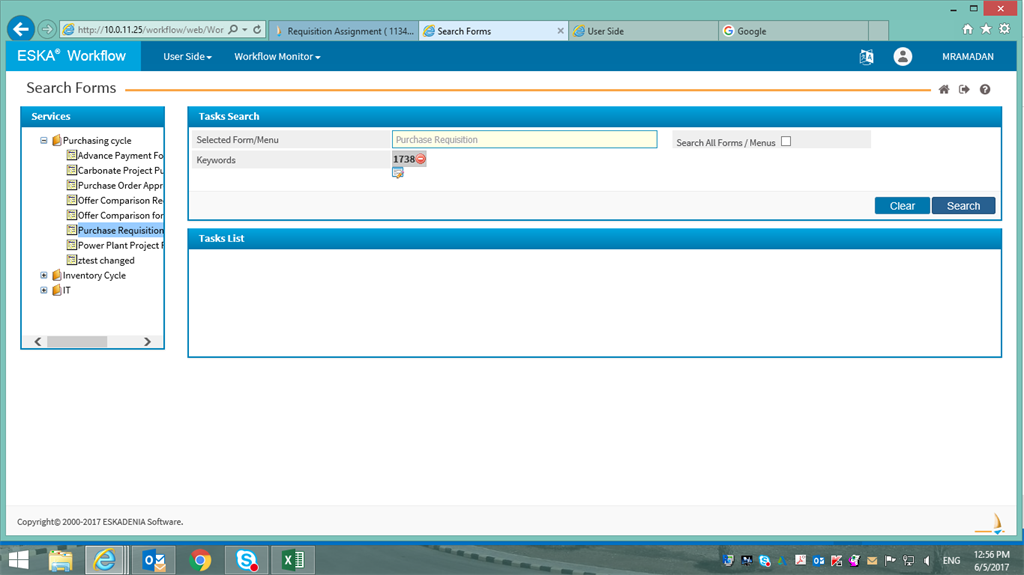Open the address bar dropdown arrow
The height and width of the screenshot is (575, 1024).
(x=245, y=29)
